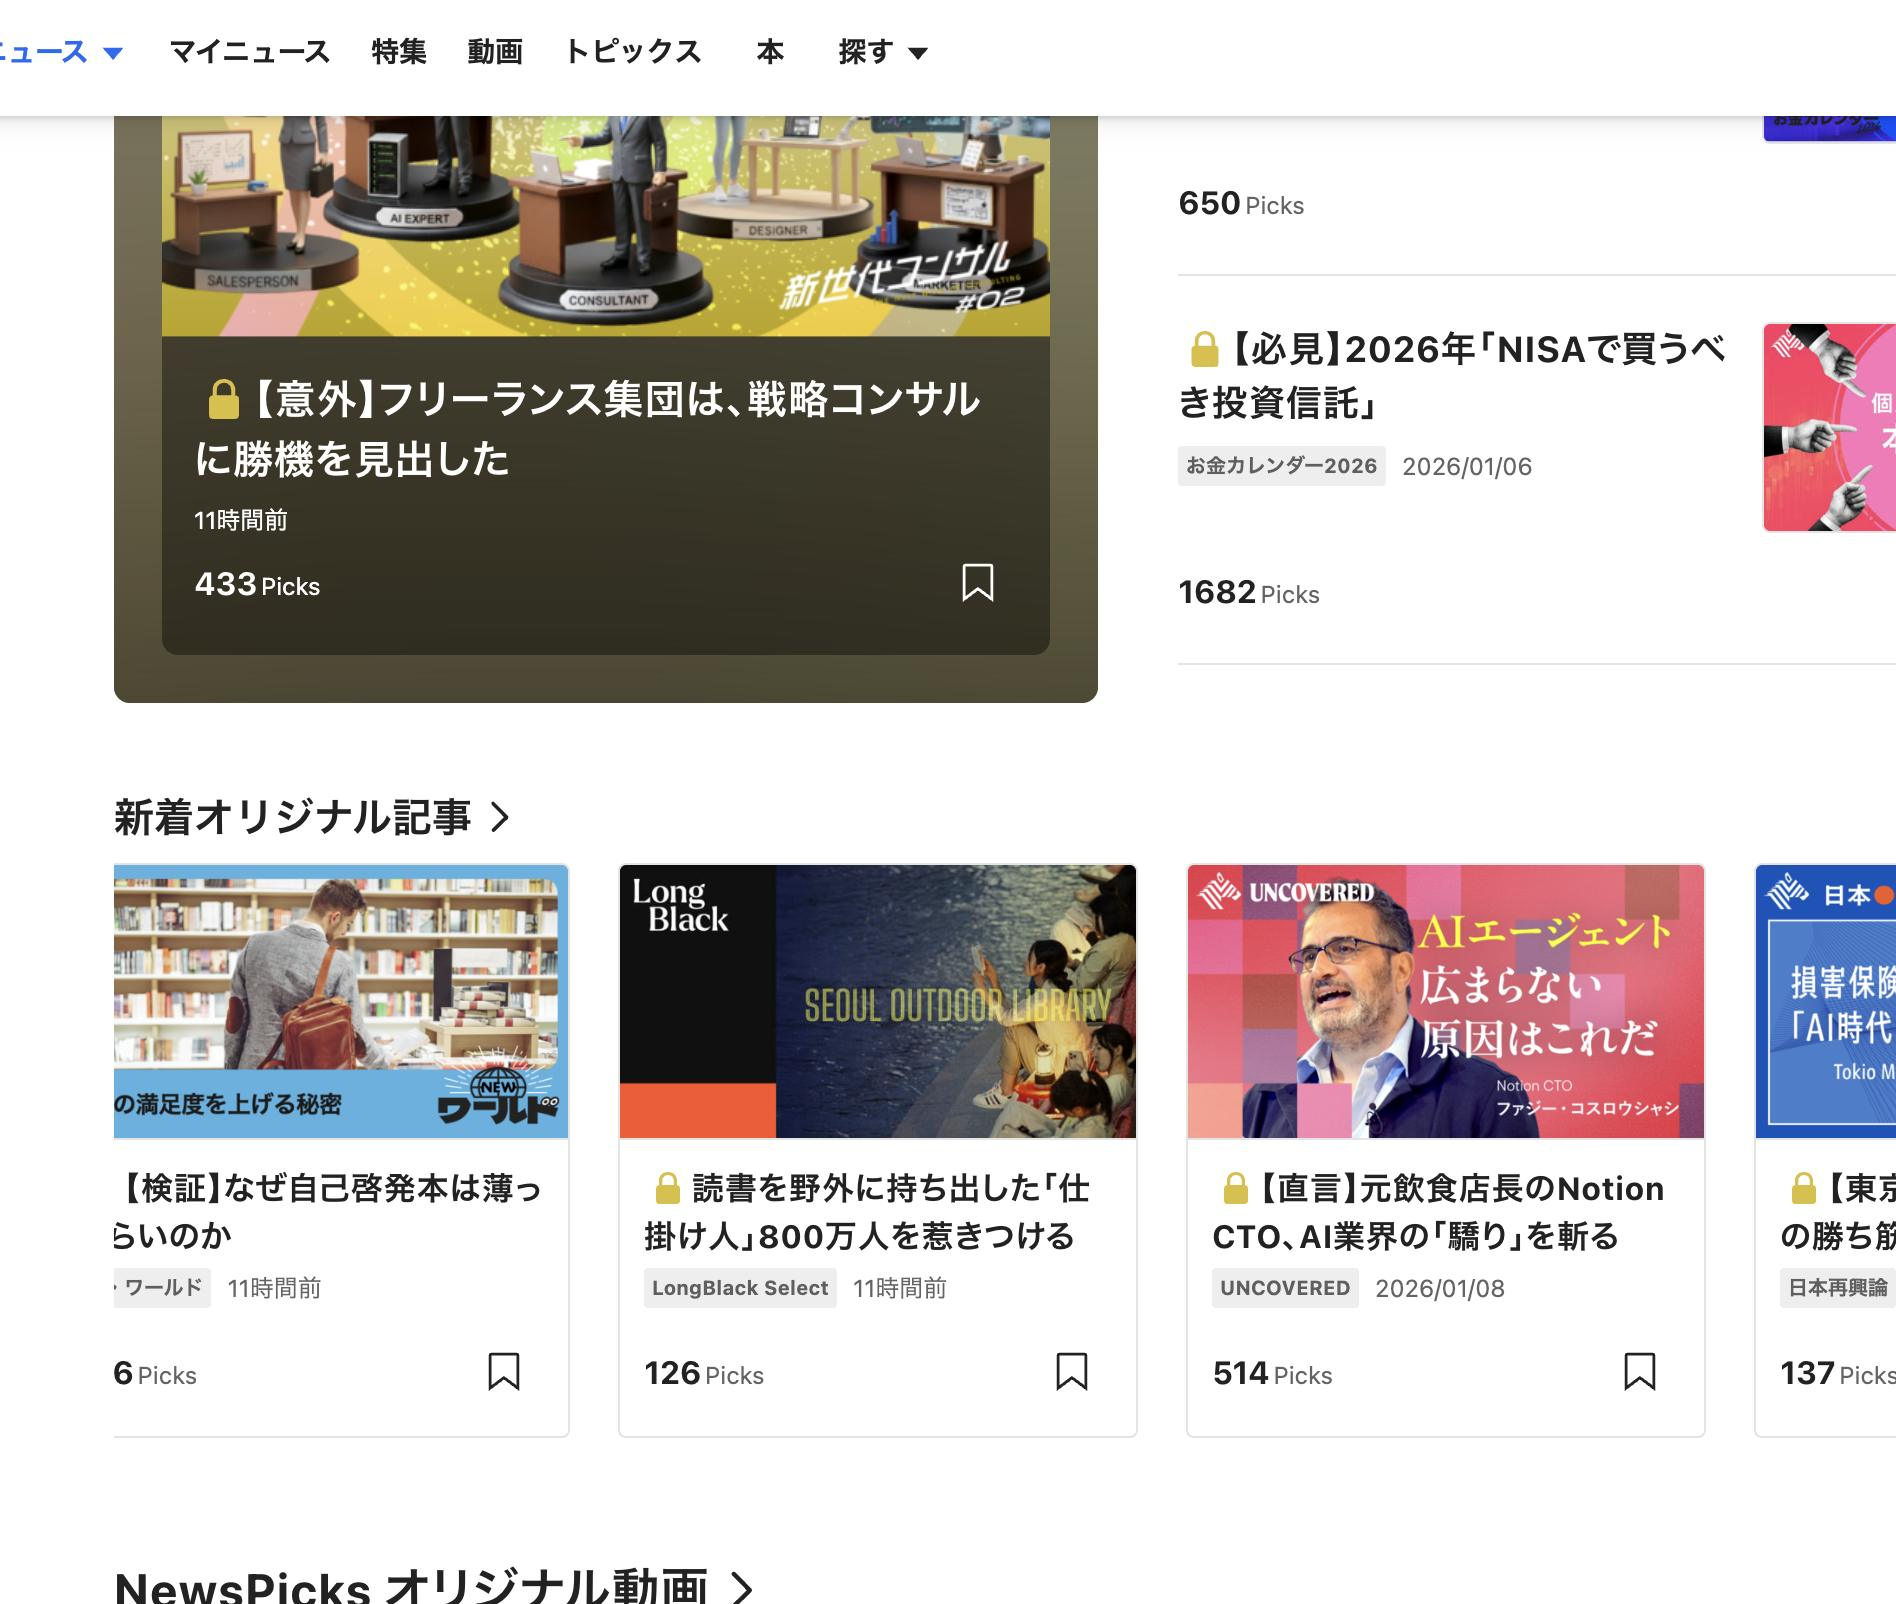Click the 433 Picks count
The image size is (1896, 1604).
[257, 585]
